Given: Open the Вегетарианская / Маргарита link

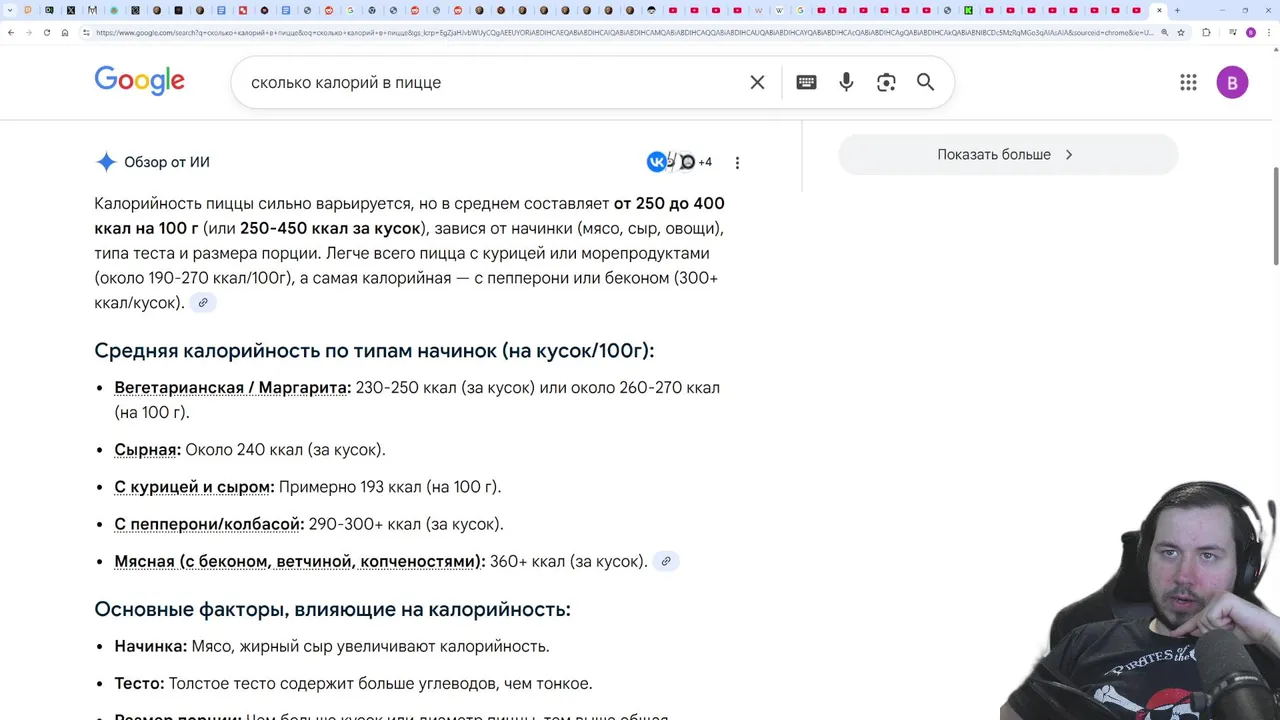Looking at the screenshot, I should tap(230, 387).
